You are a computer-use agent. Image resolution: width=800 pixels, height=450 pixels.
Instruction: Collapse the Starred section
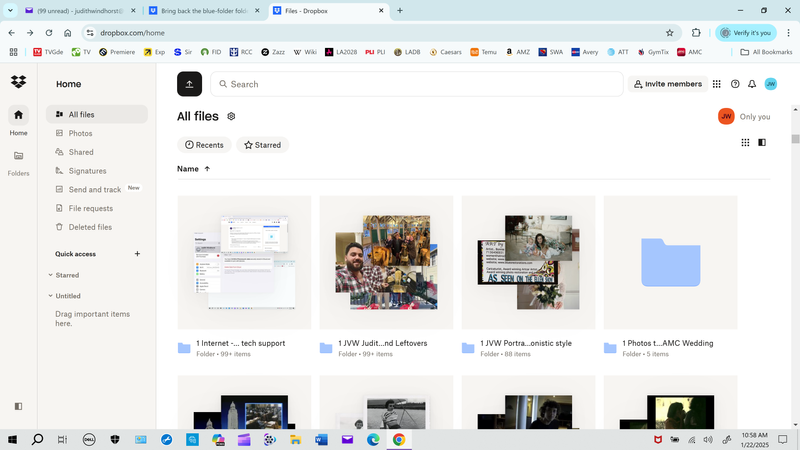pos(51,275)
